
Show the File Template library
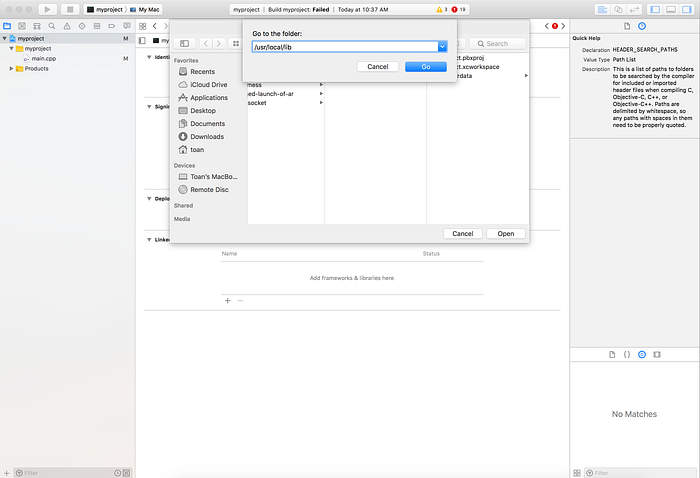coord(612,354)
